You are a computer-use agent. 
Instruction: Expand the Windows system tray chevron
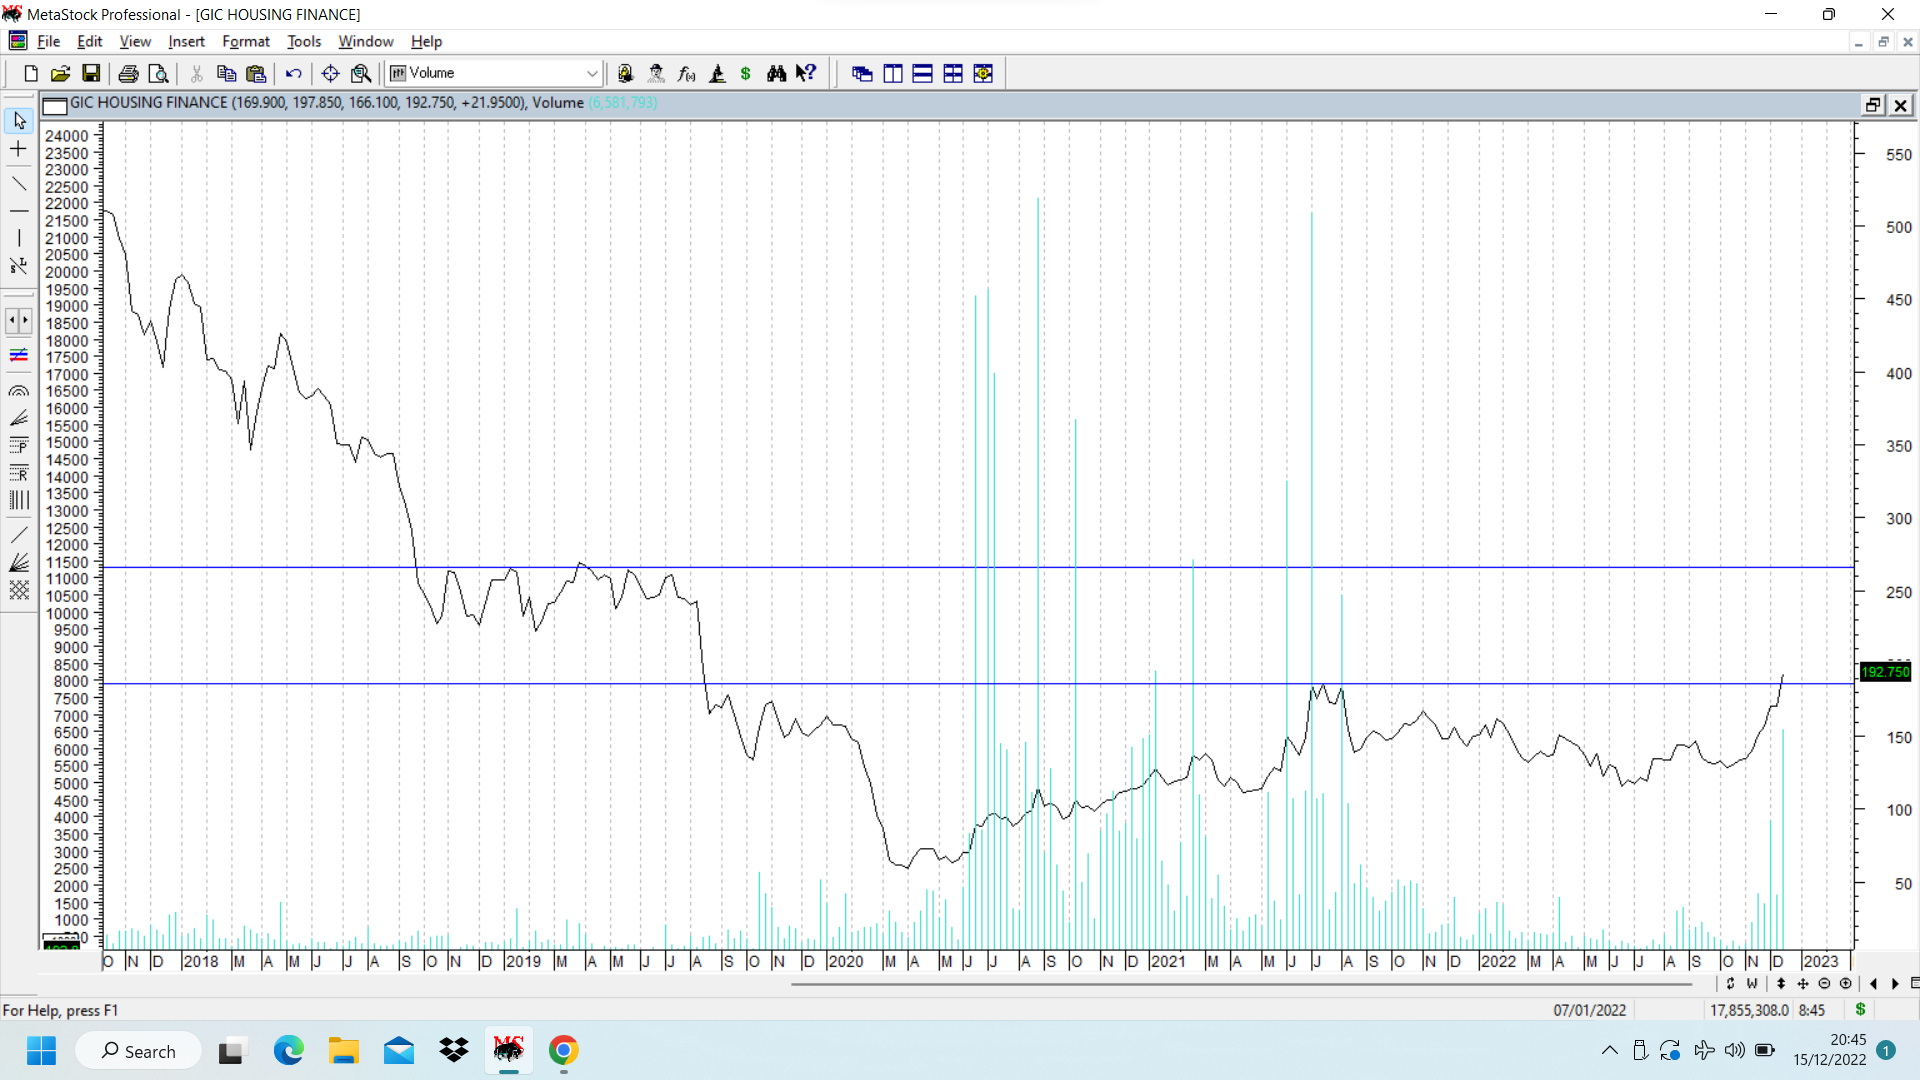[x=1609, y=1050]
